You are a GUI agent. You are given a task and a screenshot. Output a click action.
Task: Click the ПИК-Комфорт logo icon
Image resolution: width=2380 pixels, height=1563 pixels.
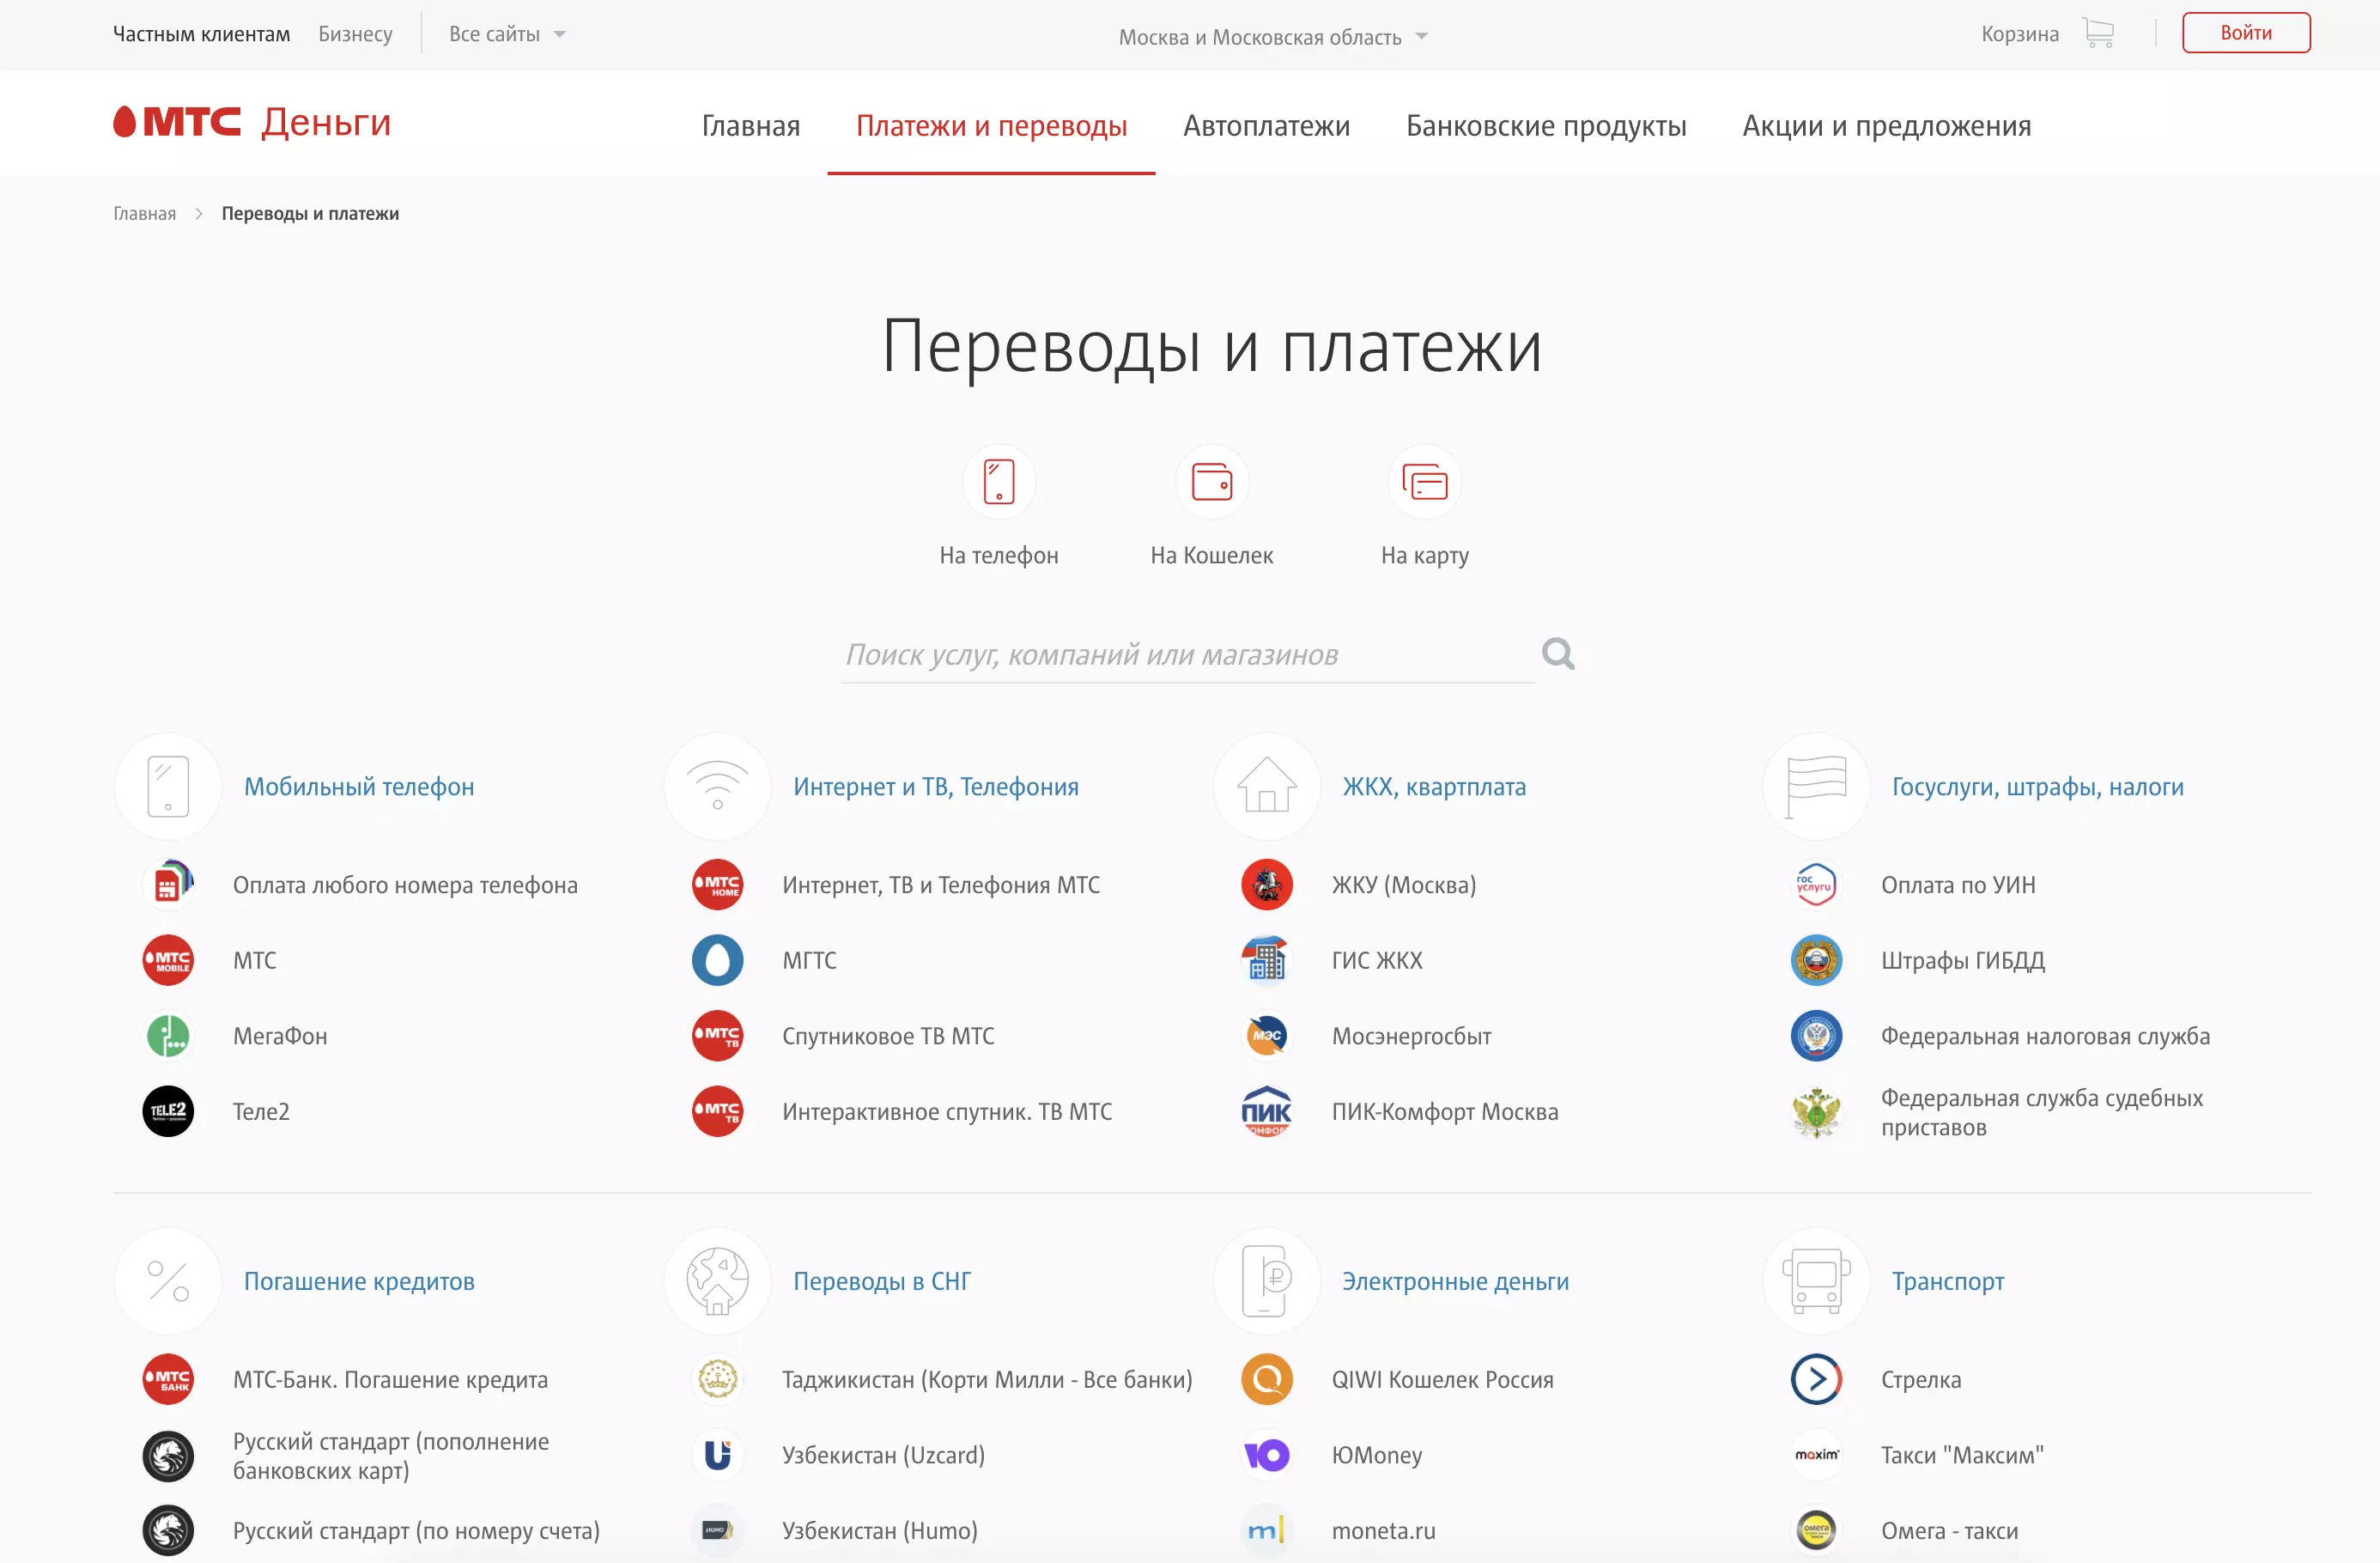point(1267,1111)
